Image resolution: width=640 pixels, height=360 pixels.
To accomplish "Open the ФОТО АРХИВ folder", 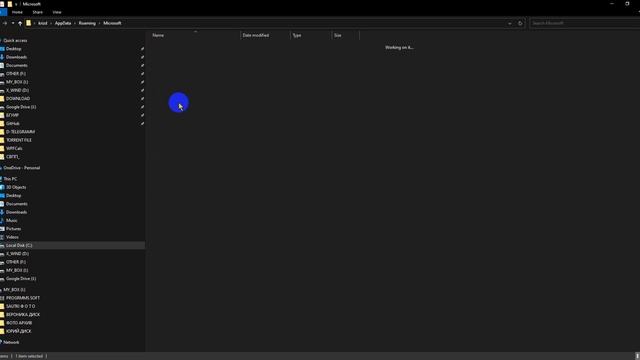I will [19, 323].
